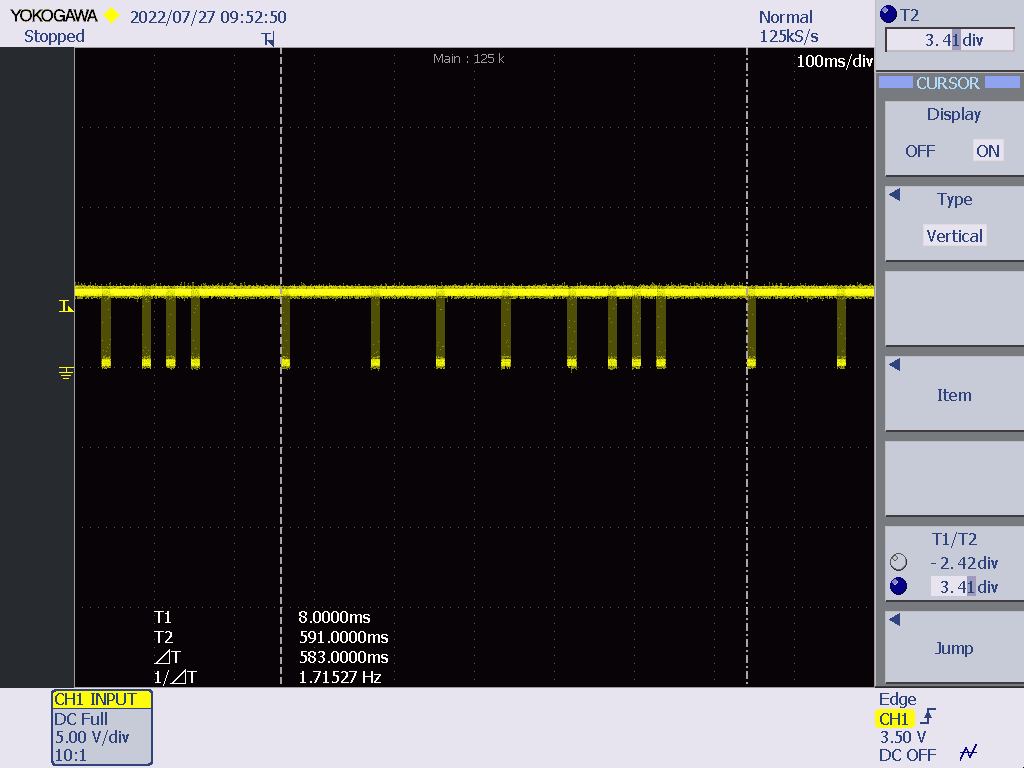
Task: Expand the Item selector chevron
Action: [x=893, y=364]
